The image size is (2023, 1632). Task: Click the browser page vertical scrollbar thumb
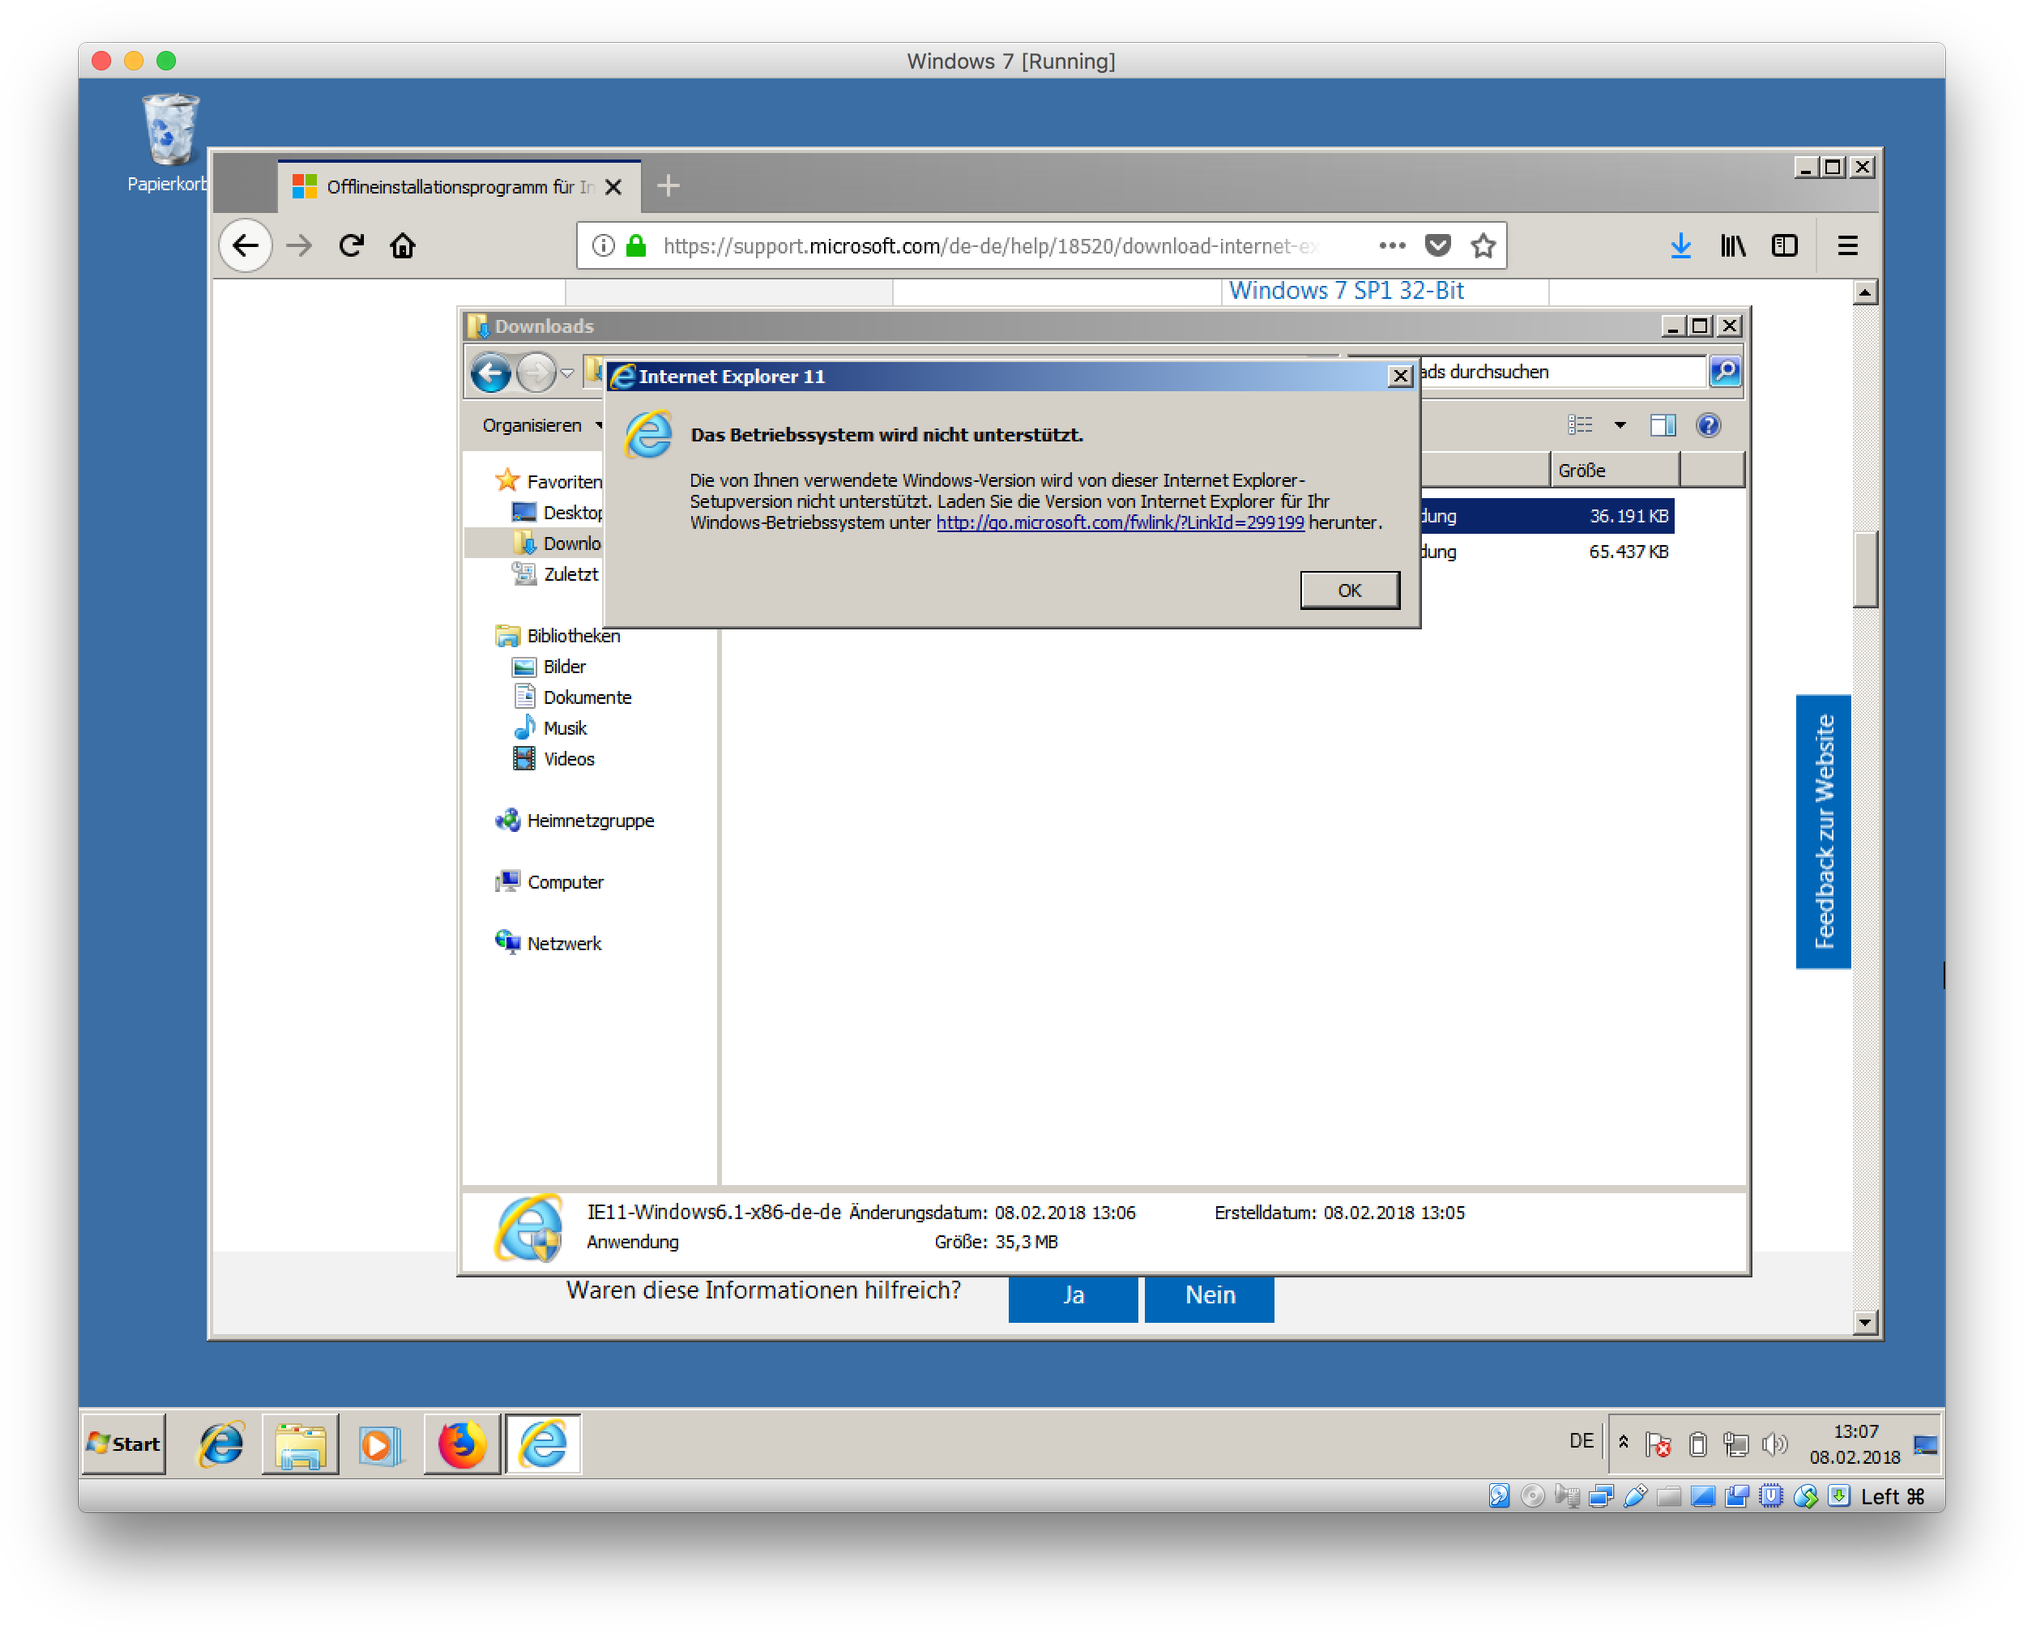click(x=1865, y=570)
